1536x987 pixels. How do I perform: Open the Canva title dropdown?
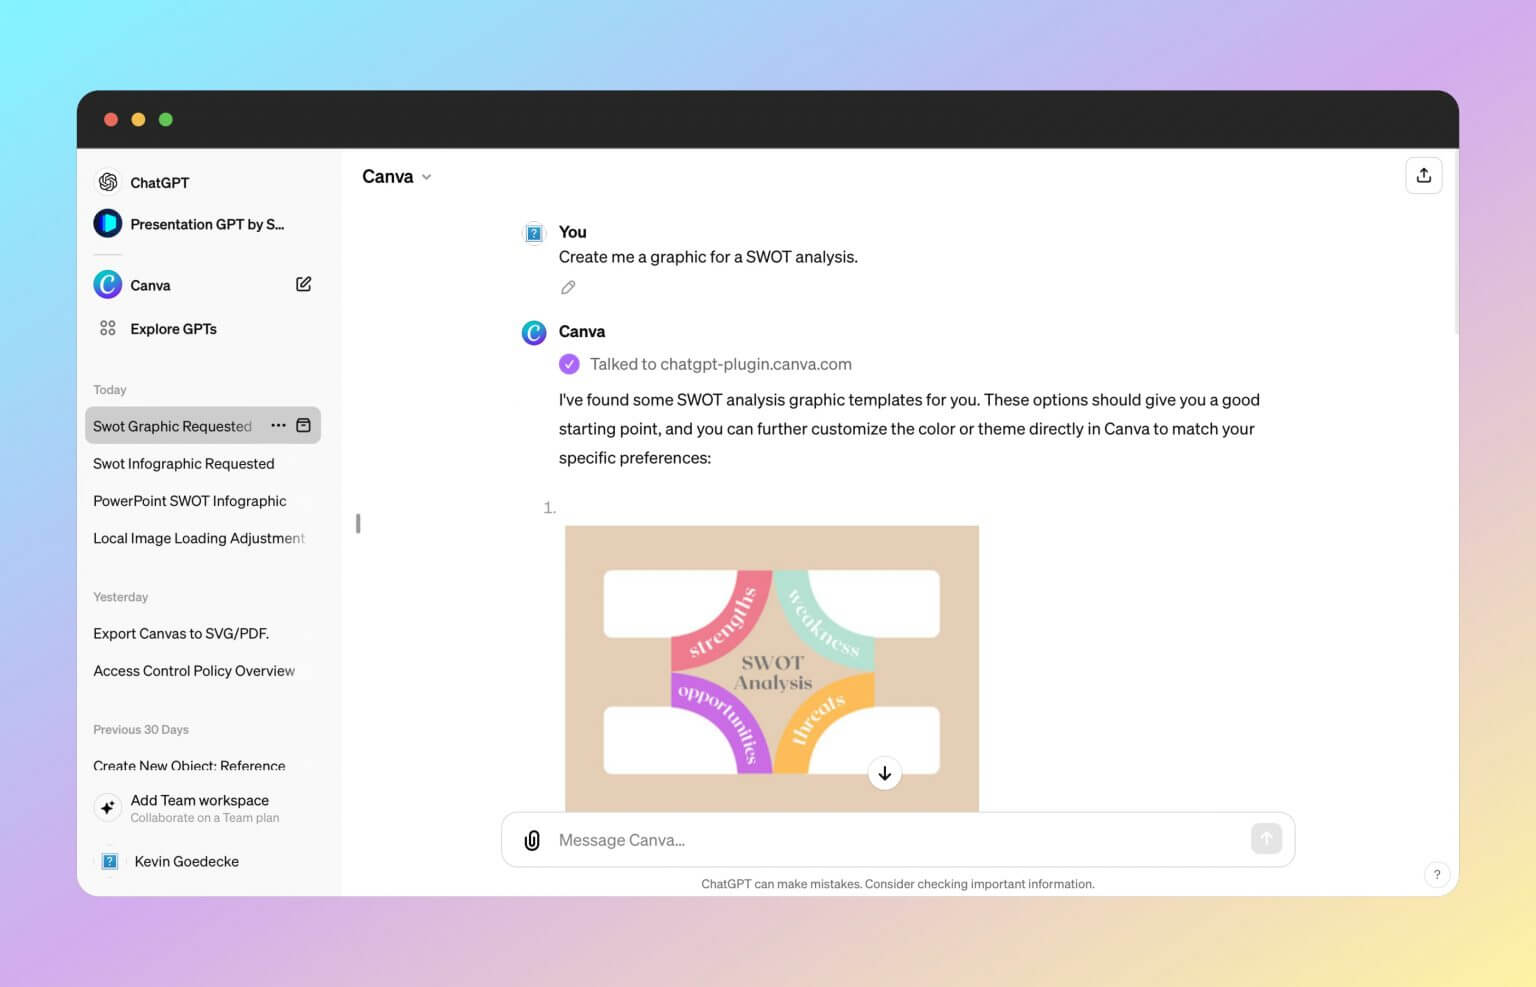[x=427, y=177]
